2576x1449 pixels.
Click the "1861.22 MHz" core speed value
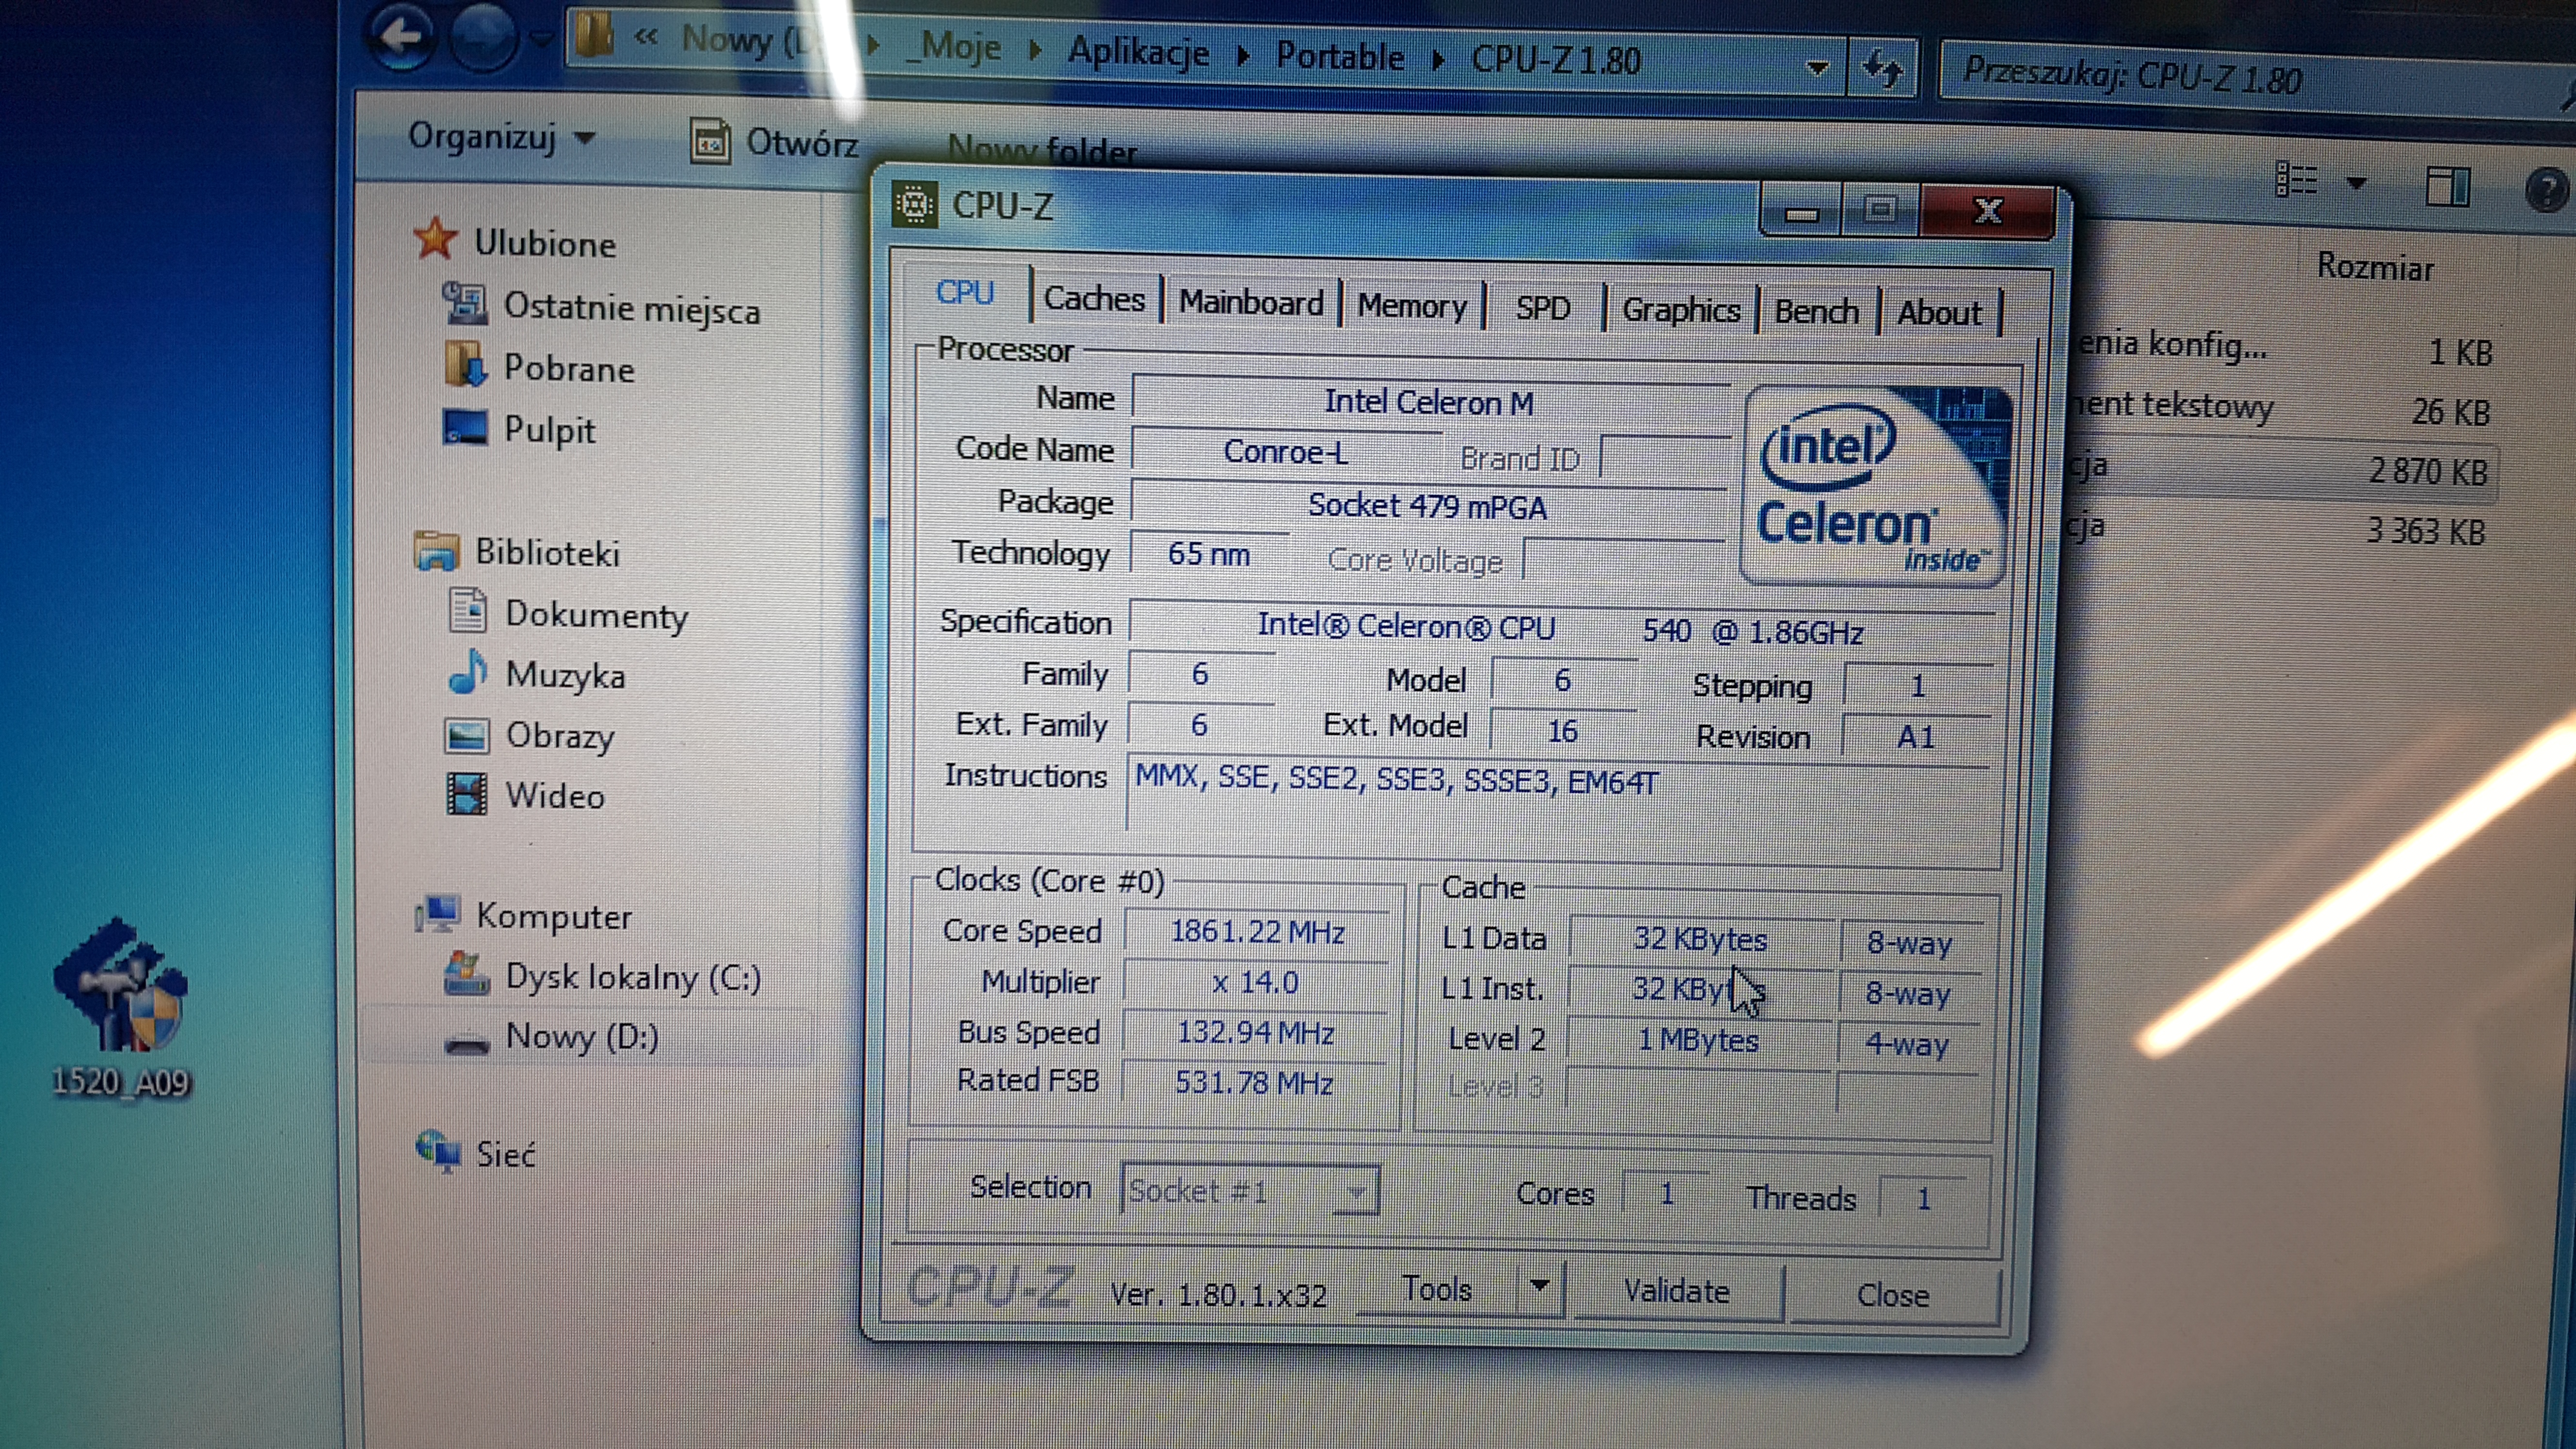tap(1257, 931)
